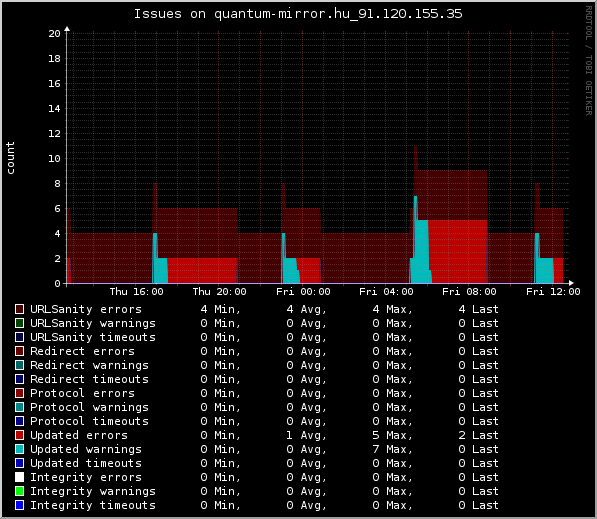Click the Updated warnings legend label

click(86, 449)
